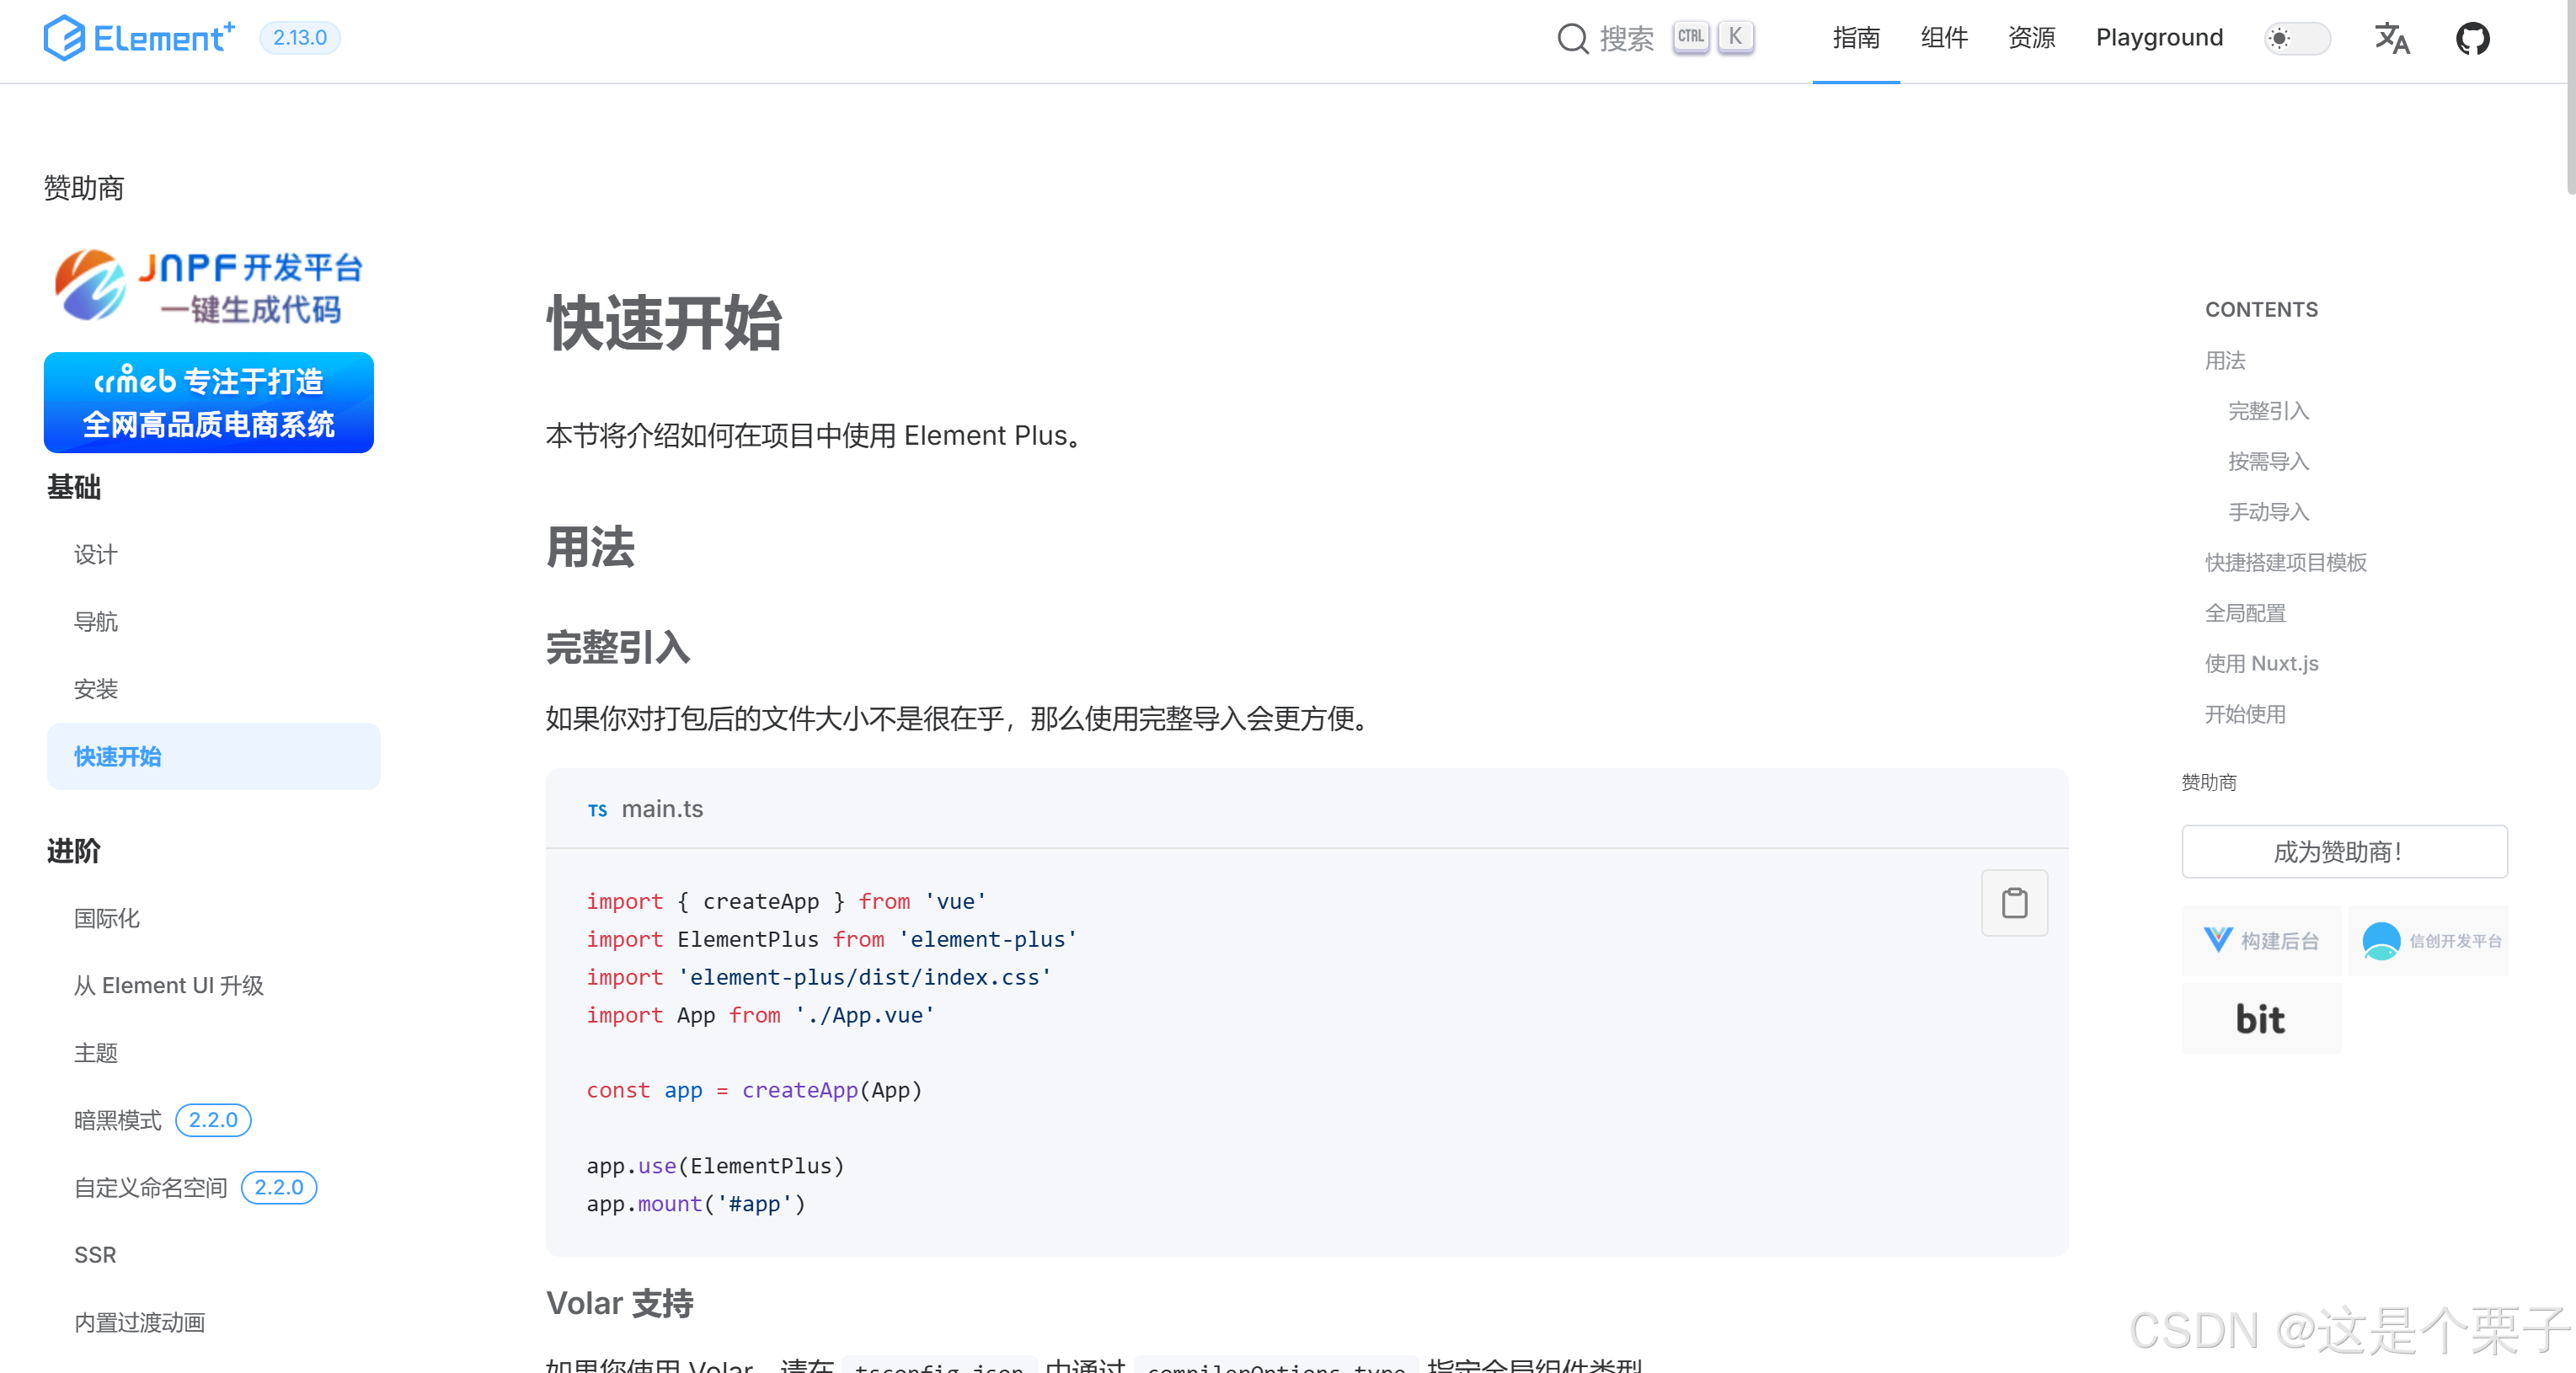Image resolution: width=2576 pixels, height=1373 pixels.
Task: Toggle the dark mode switch
Action: point(2297,39)
